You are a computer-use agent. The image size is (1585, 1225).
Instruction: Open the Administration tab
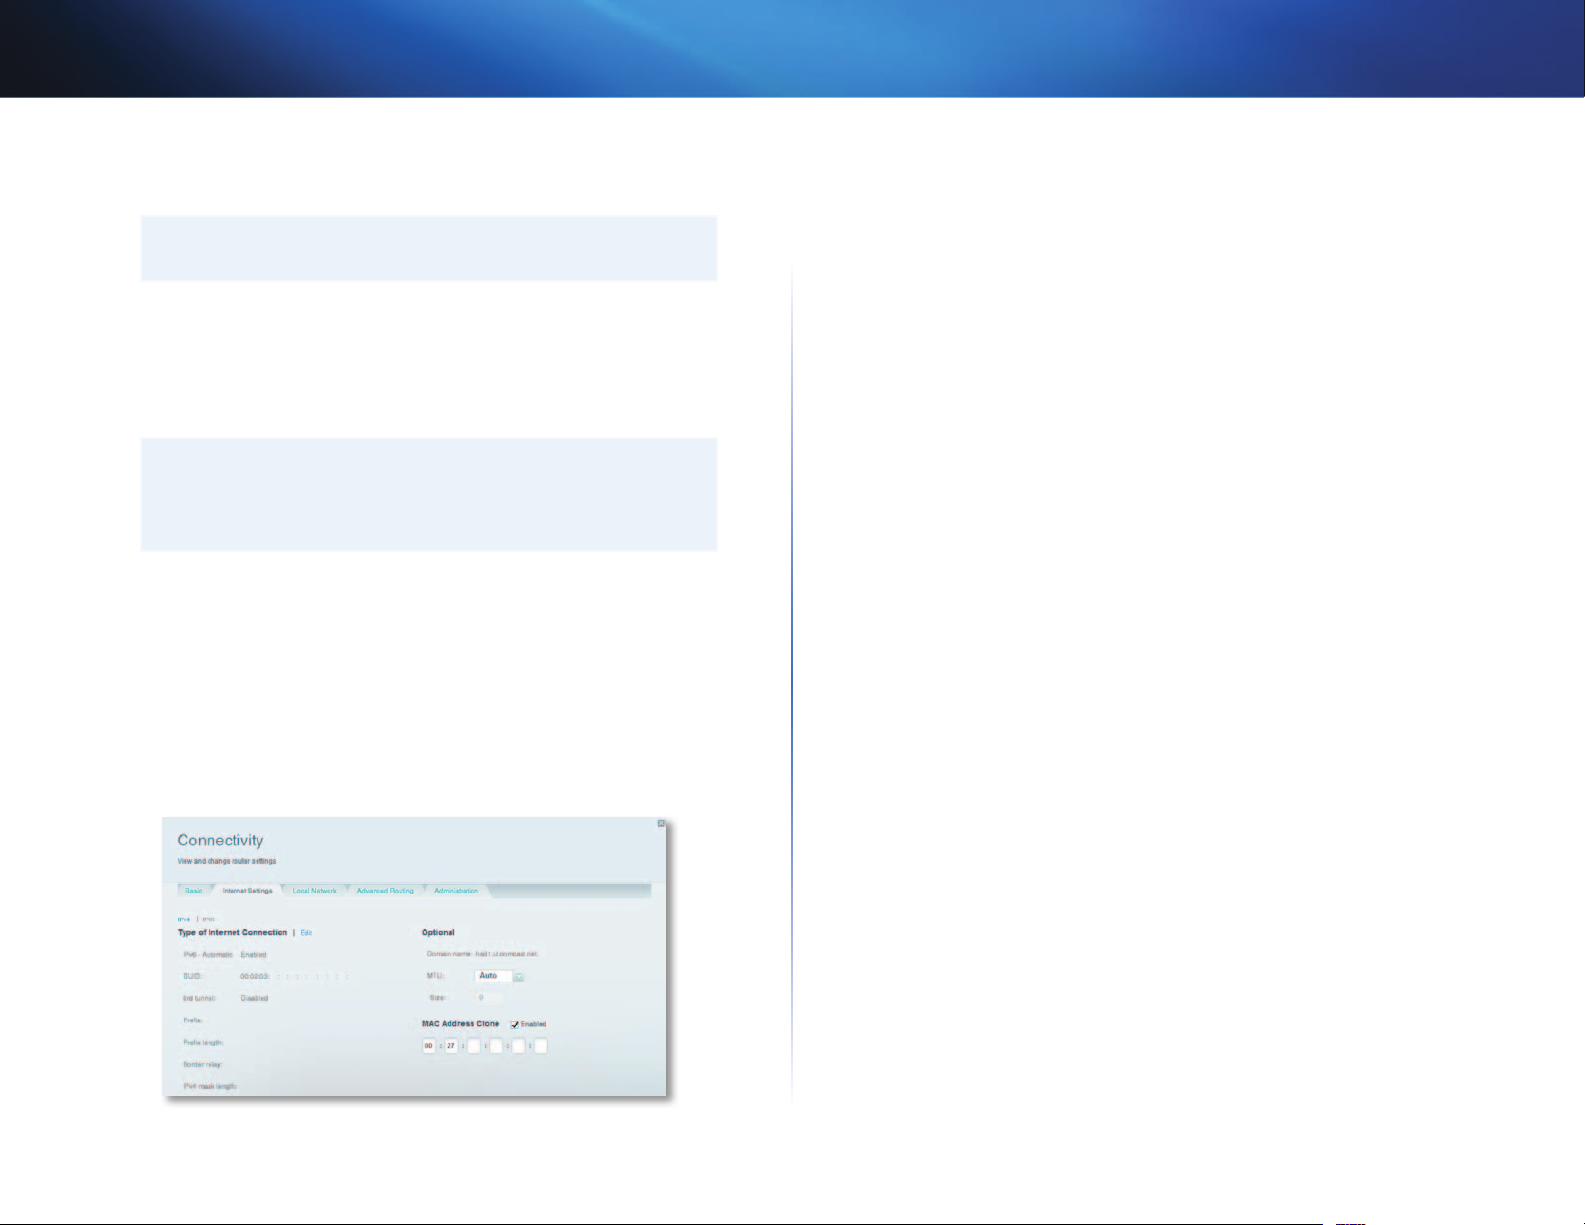coord(456,891)
